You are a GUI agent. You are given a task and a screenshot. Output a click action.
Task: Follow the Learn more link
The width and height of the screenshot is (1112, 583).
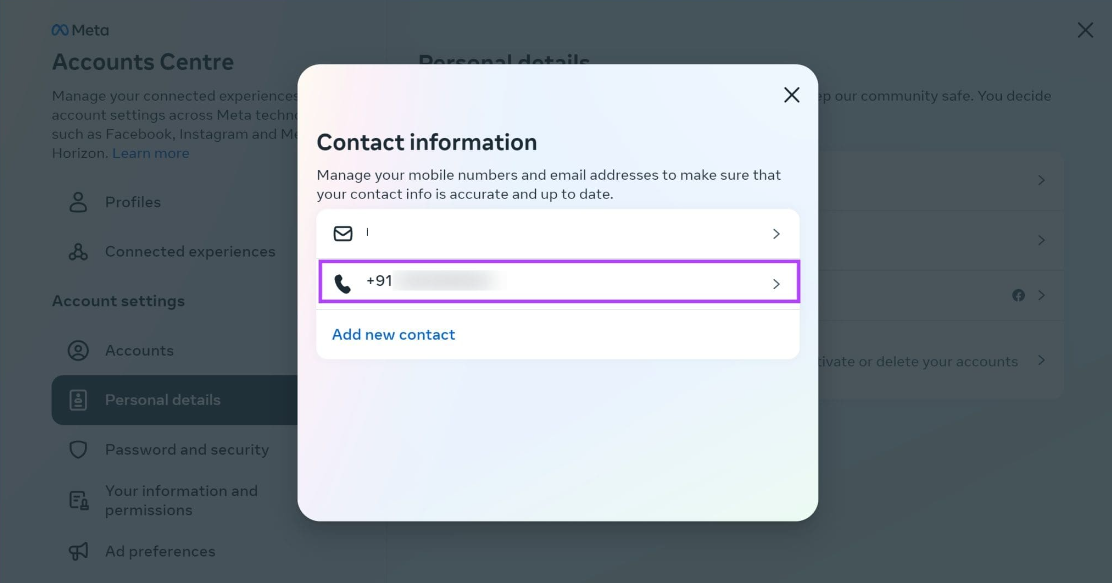(150, 153)
